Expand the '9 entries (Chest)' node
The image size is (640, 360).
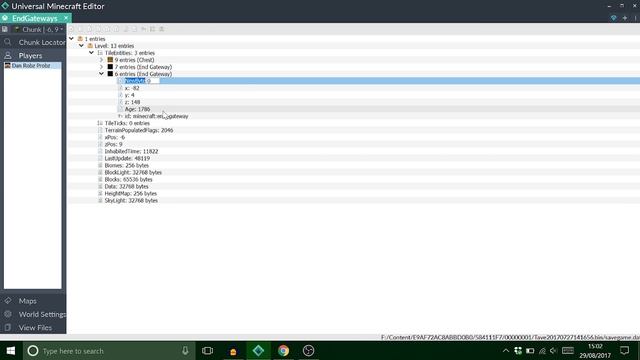pyautogui.click(x=101, y=60)
